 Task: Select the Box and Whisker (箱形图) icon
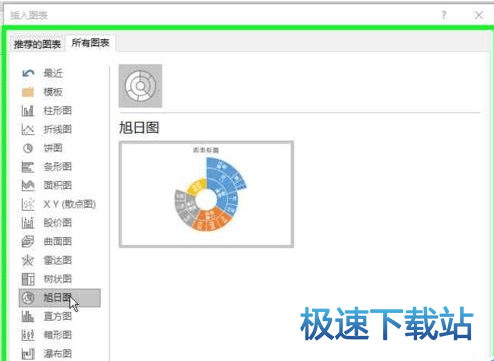tap(28, 335)
